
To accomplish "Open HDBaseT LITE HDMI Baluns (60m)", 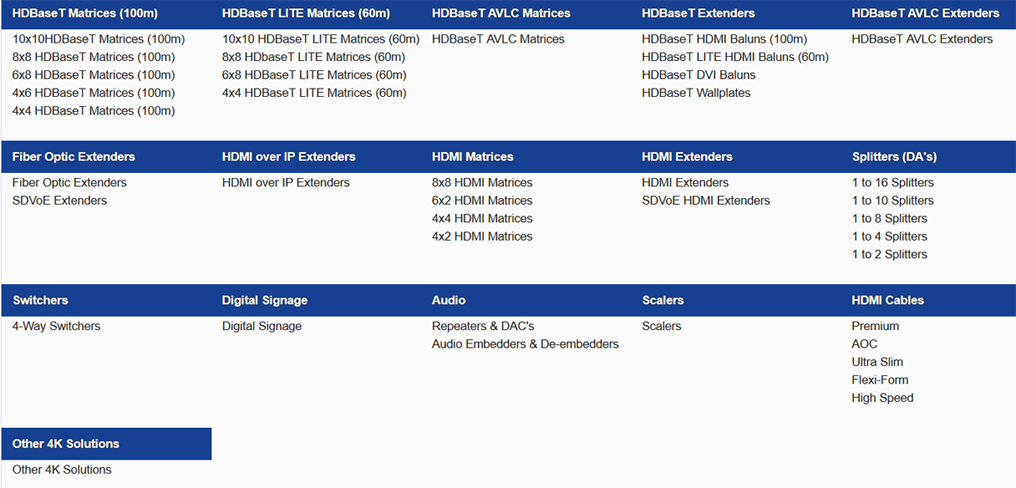I will tap(735, 57).
